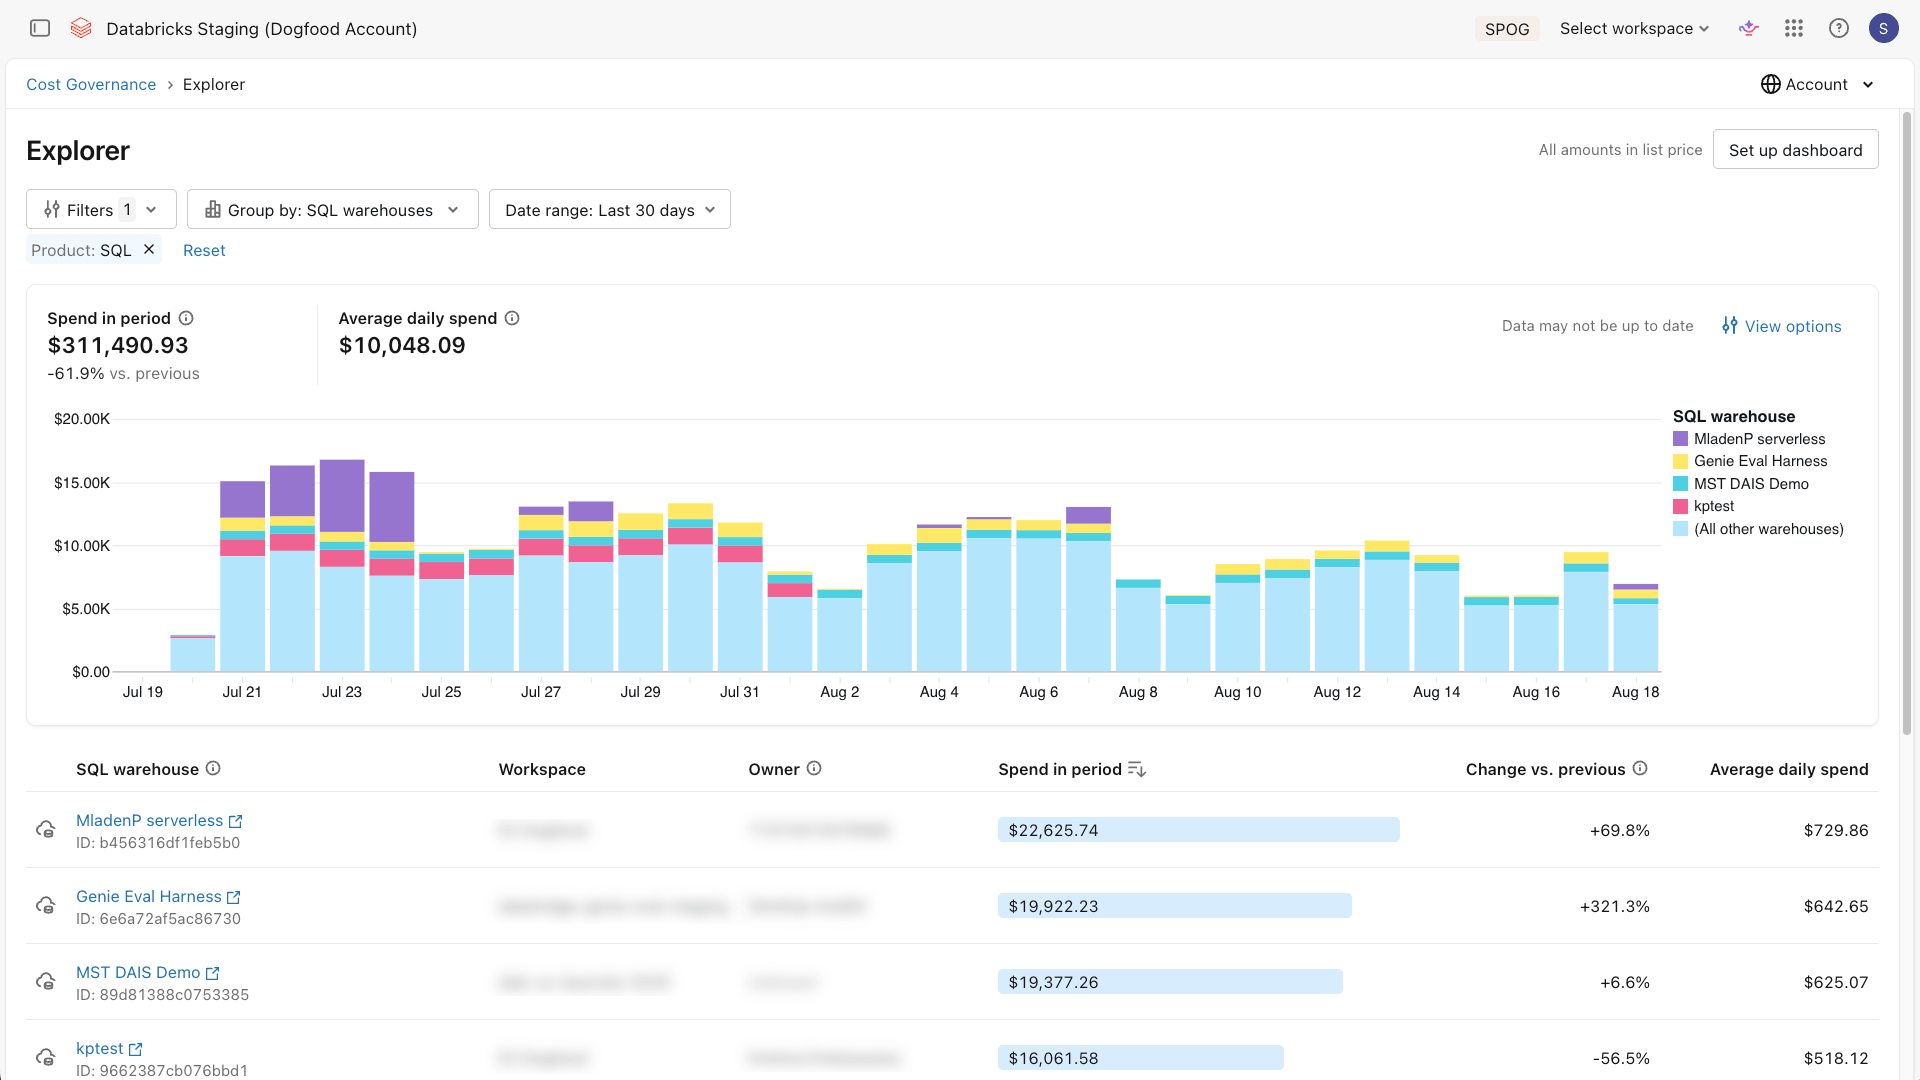
Task: Click warehouse icon for MST DAIS Demo row
Action: (x=46, y=981)
